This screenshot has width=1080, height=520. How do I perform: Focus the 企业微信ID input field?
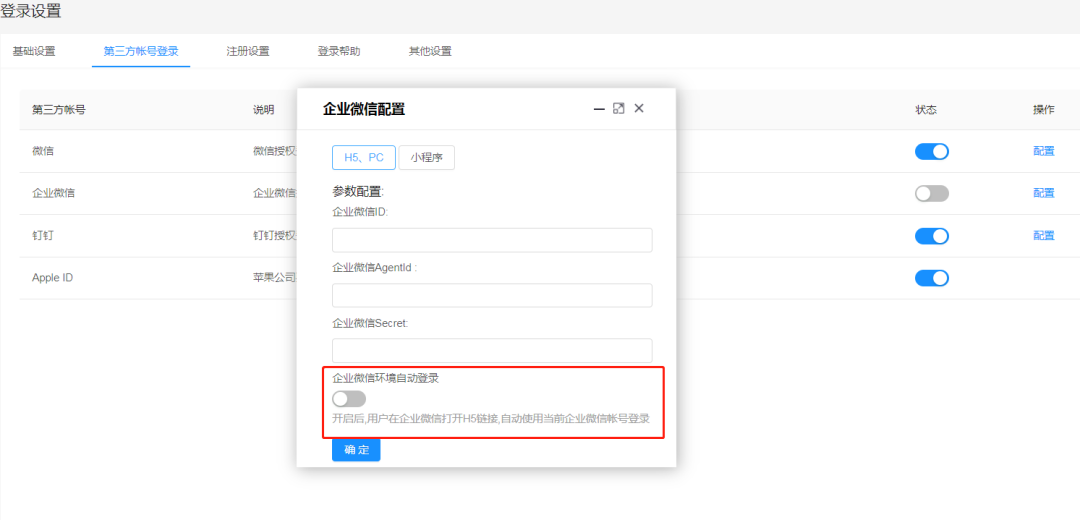[492, 240]
